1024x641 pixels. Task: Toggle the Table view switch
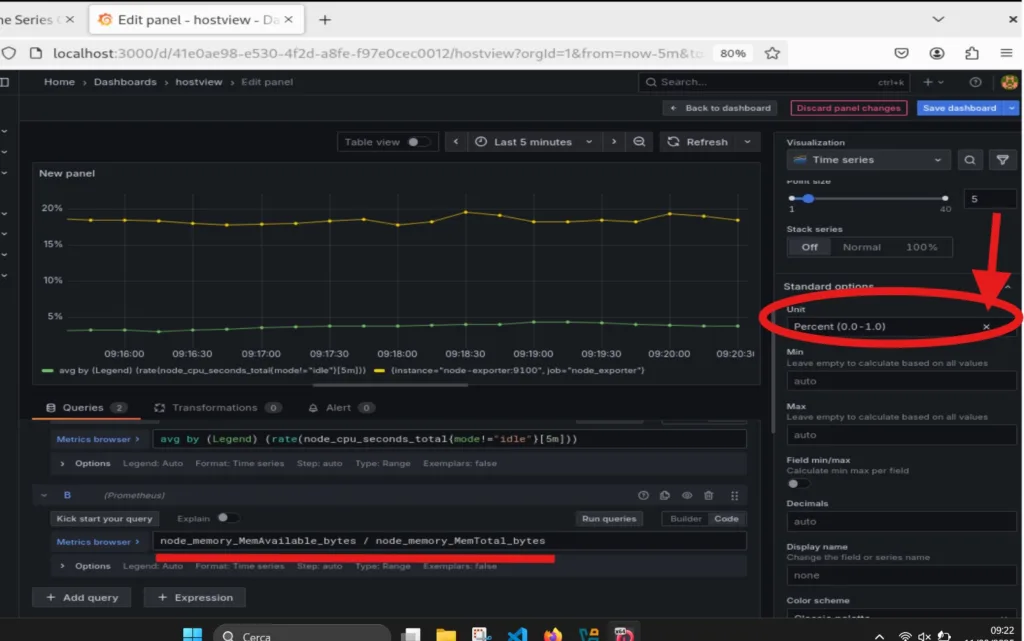[x=418, y=142]
